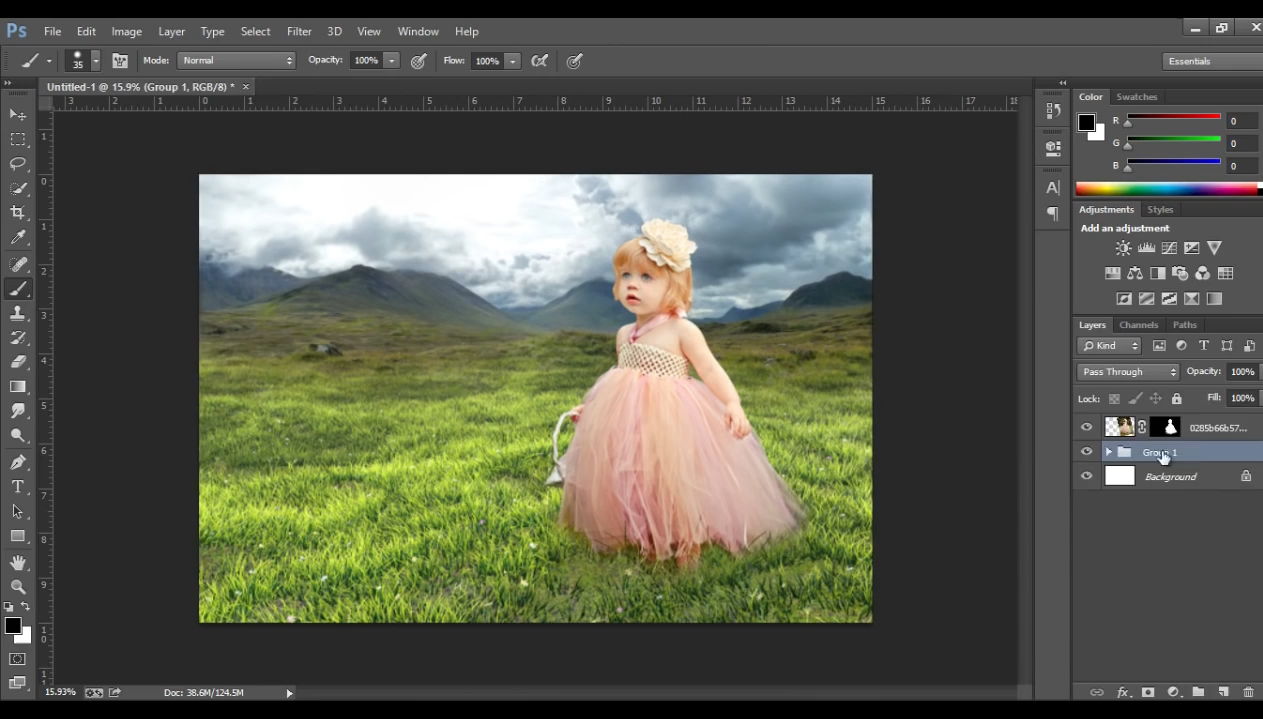Choose the Horizontal Type tool

coord(18,487)
